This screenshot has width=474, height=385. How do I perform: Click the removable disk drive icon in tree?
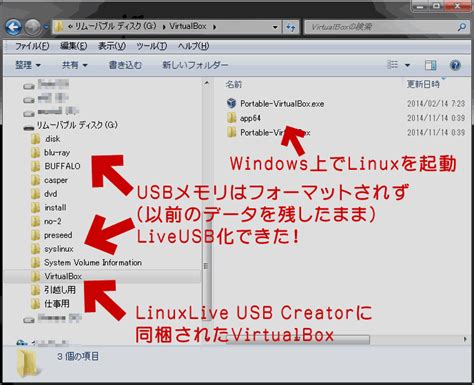tap(29, 128)
